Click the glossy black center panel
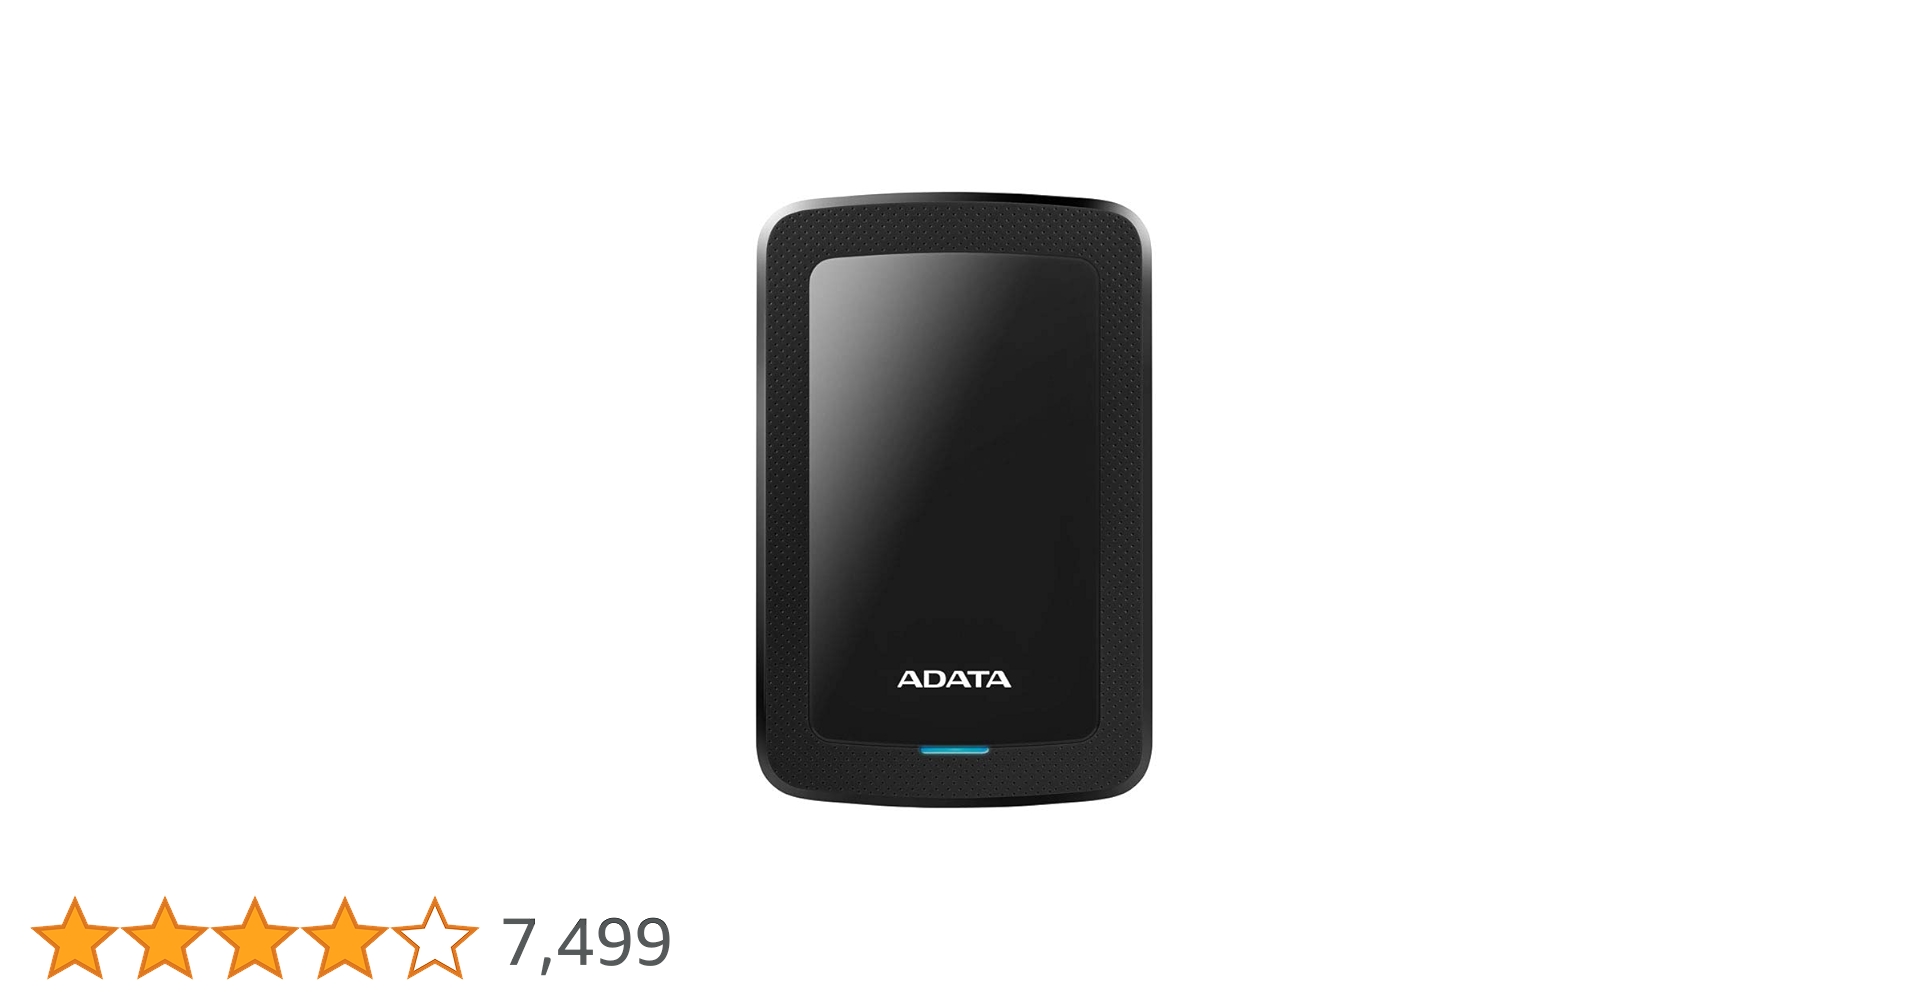This screenshot has width=1910, height=1000. (954, 498)
